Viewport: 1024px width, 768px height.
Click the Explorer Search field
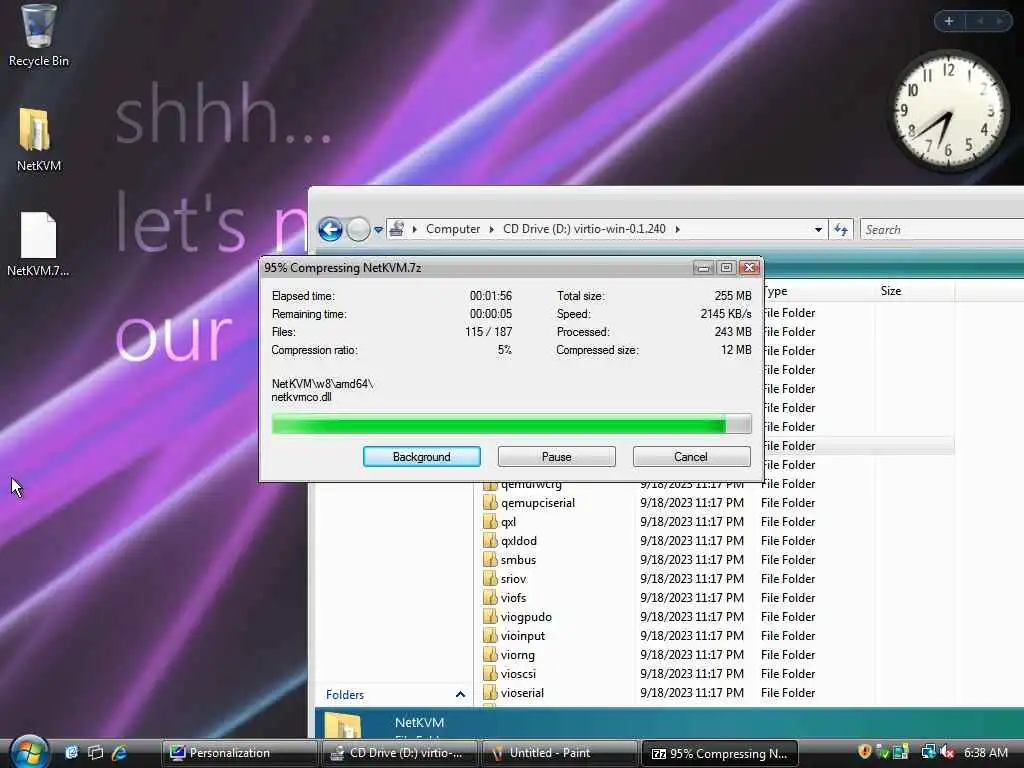tap(942, 230)
